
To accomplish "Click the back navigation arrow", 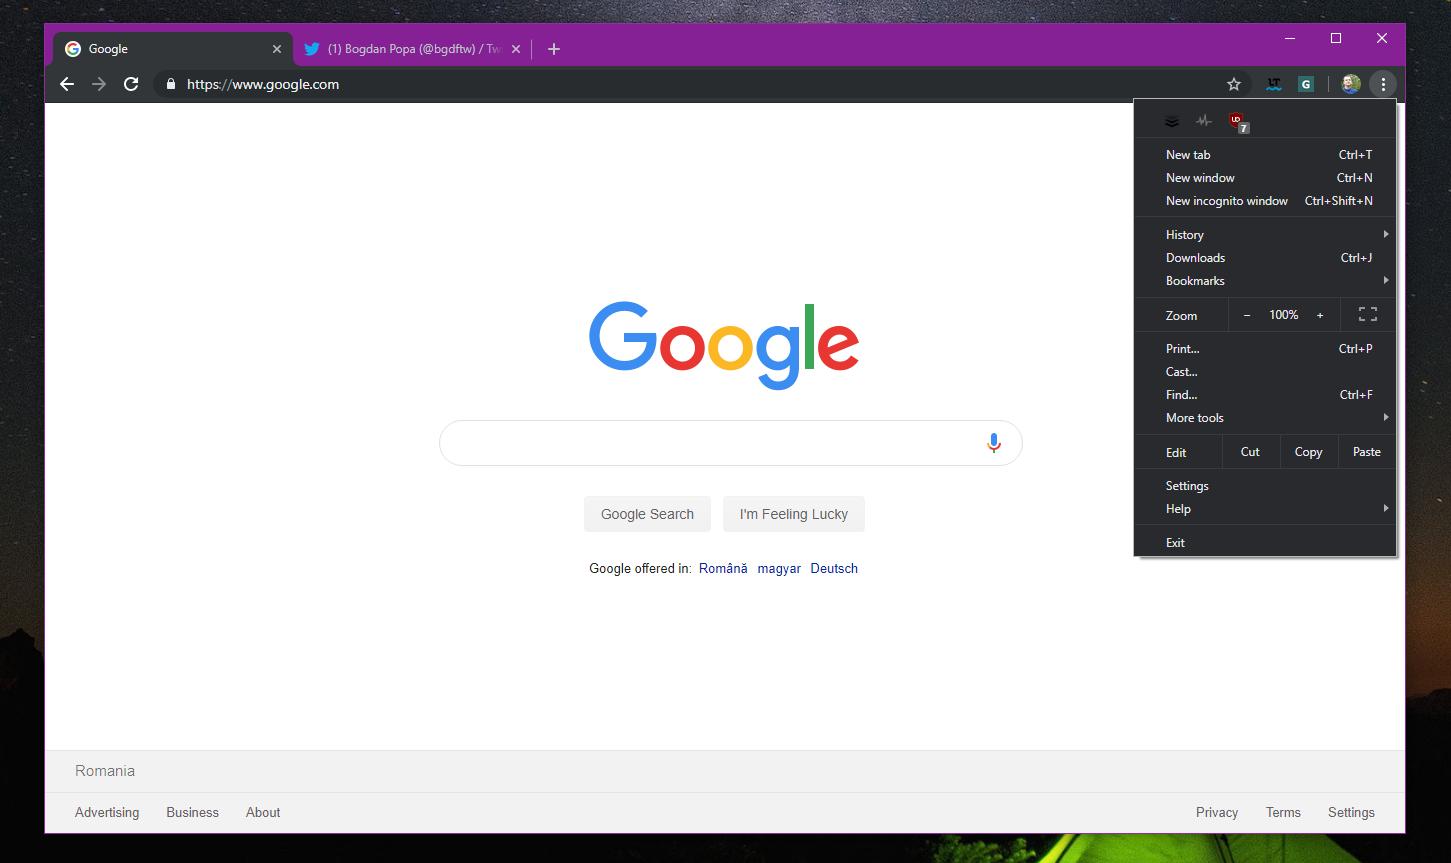I will pyautogui.click(x=67, y=85).
